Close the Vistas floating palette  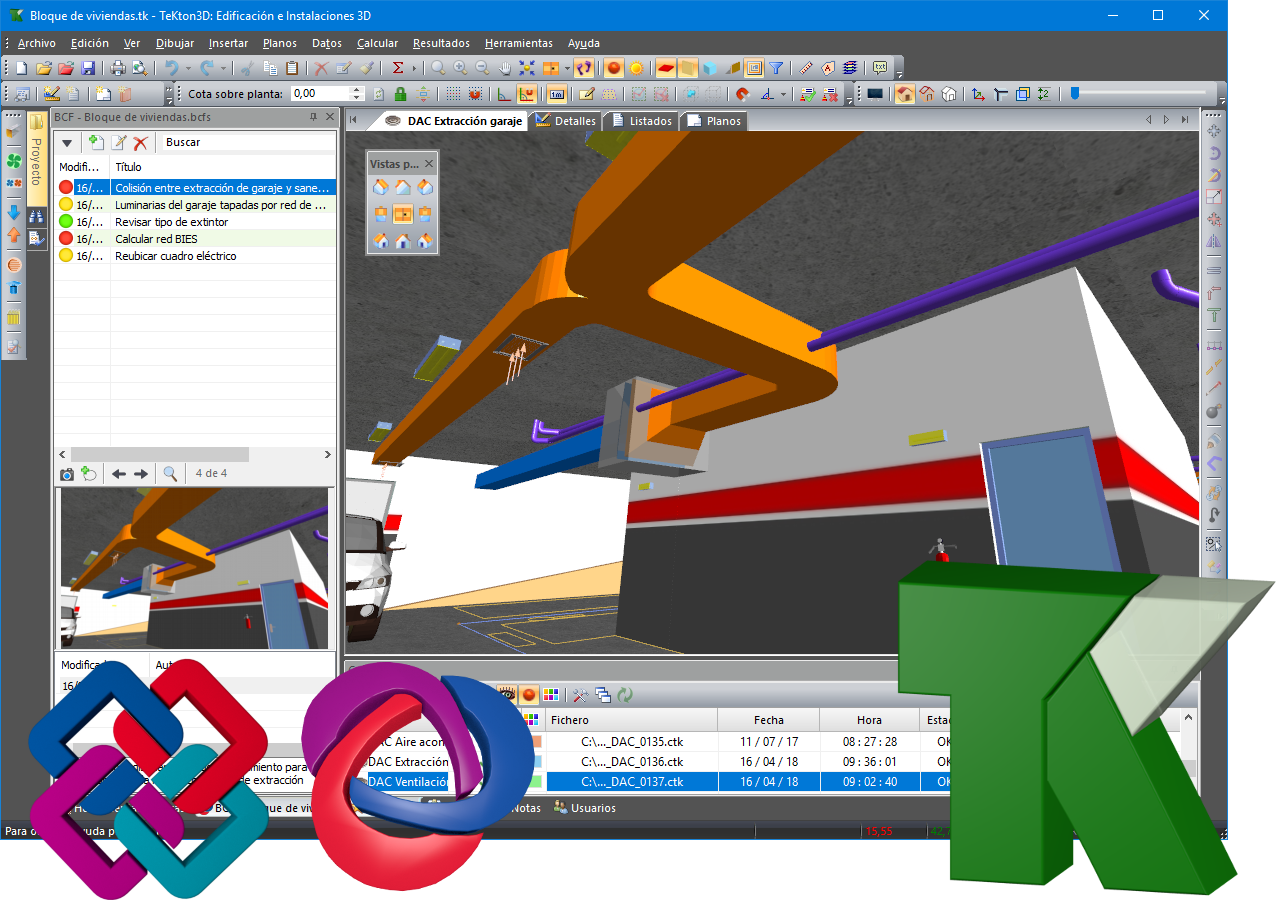click(x=429, y=164)
